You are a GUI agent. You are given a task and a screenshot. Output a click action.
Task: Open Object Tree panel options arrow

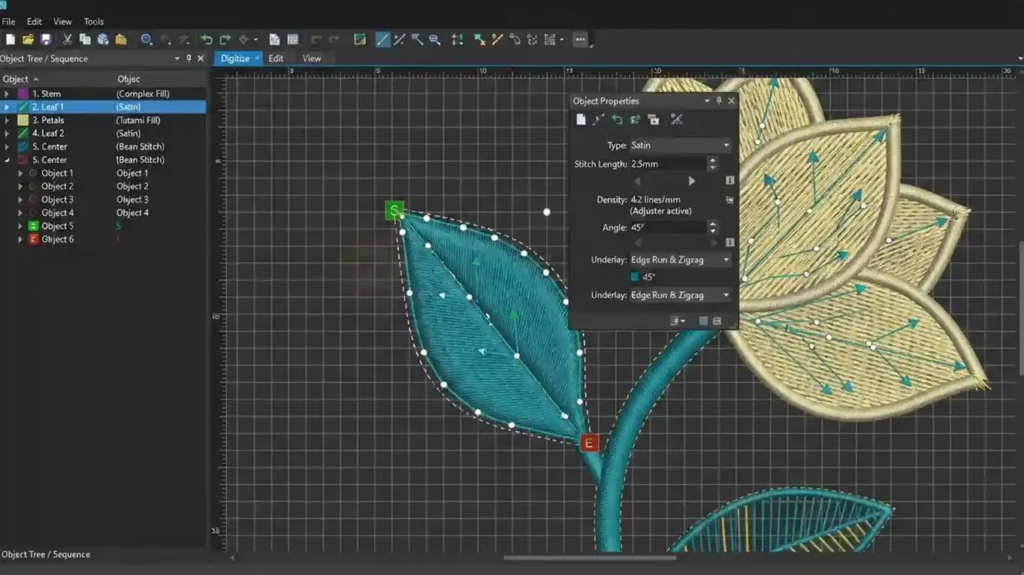click(177, 58)
